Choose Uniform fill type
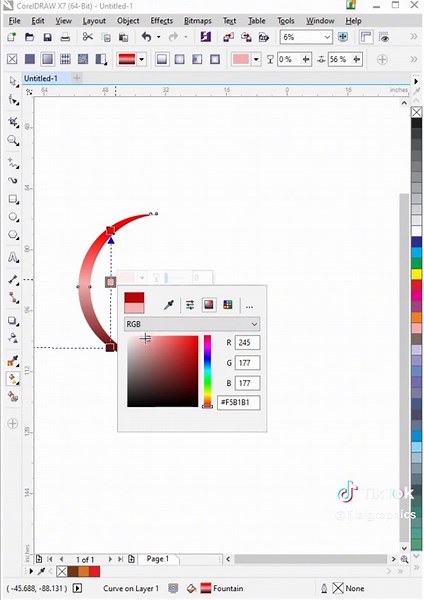 [x=30, y=59]
